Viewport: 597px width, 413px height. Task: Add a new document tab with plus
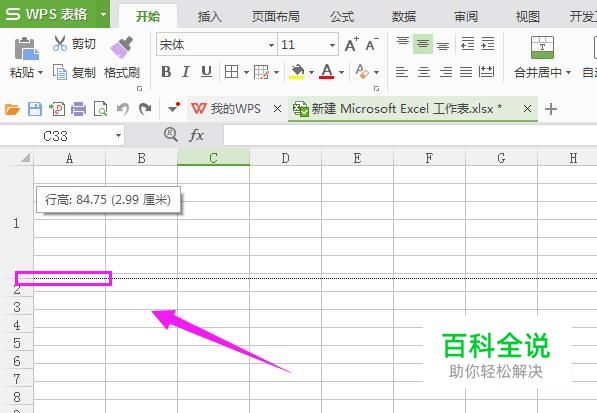(x=551, y=109)
